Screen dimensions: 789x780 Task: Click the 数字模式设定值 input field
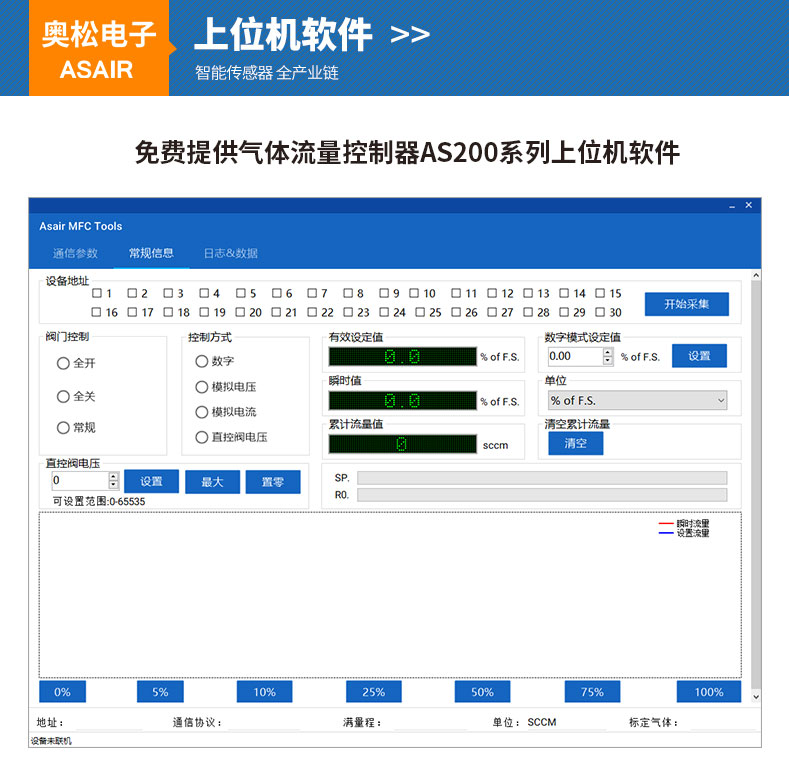[x=576, y=356]
